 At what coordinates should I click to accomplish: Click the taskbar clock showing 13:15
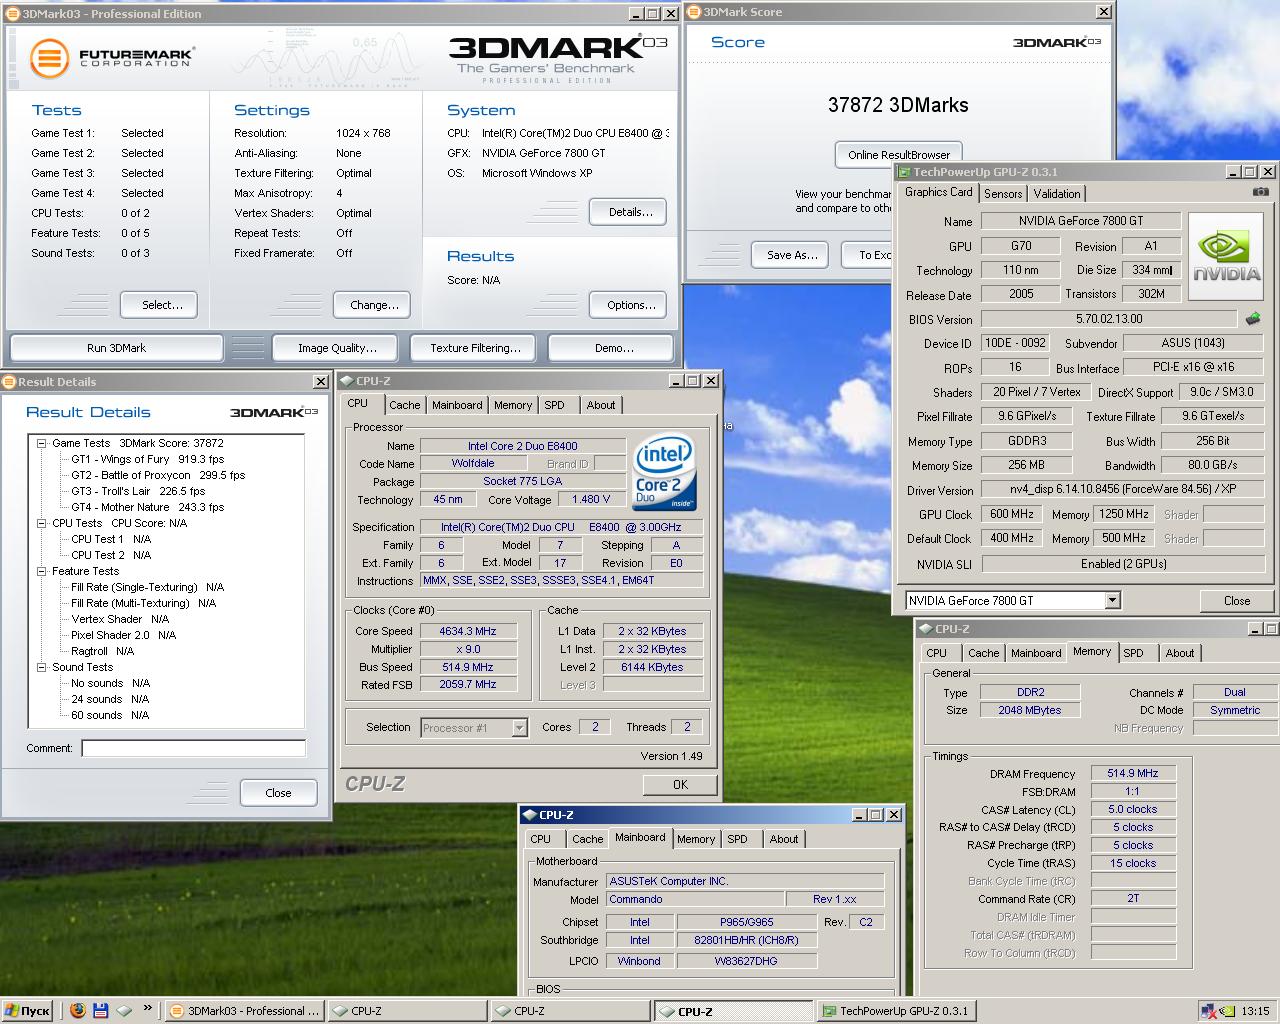(1255, 1011)
